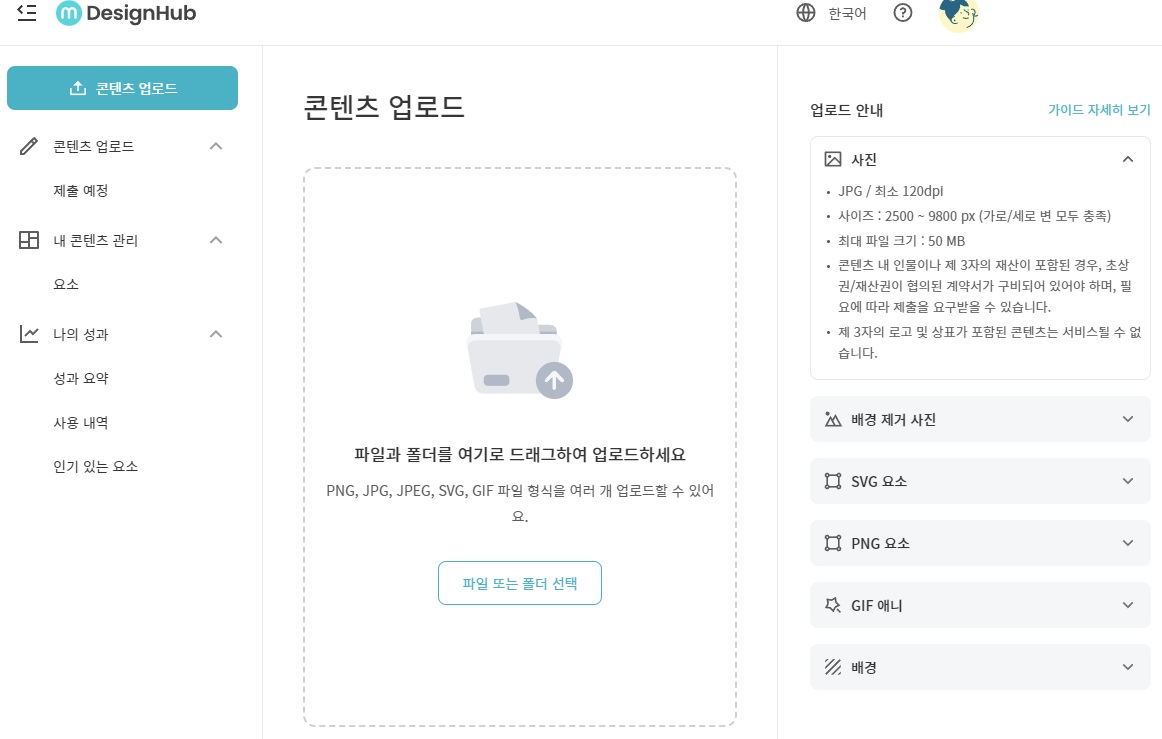Click the help question mark icon
Image resolution: width=1162 pixels, height=739 pixels.
[902, 13]
